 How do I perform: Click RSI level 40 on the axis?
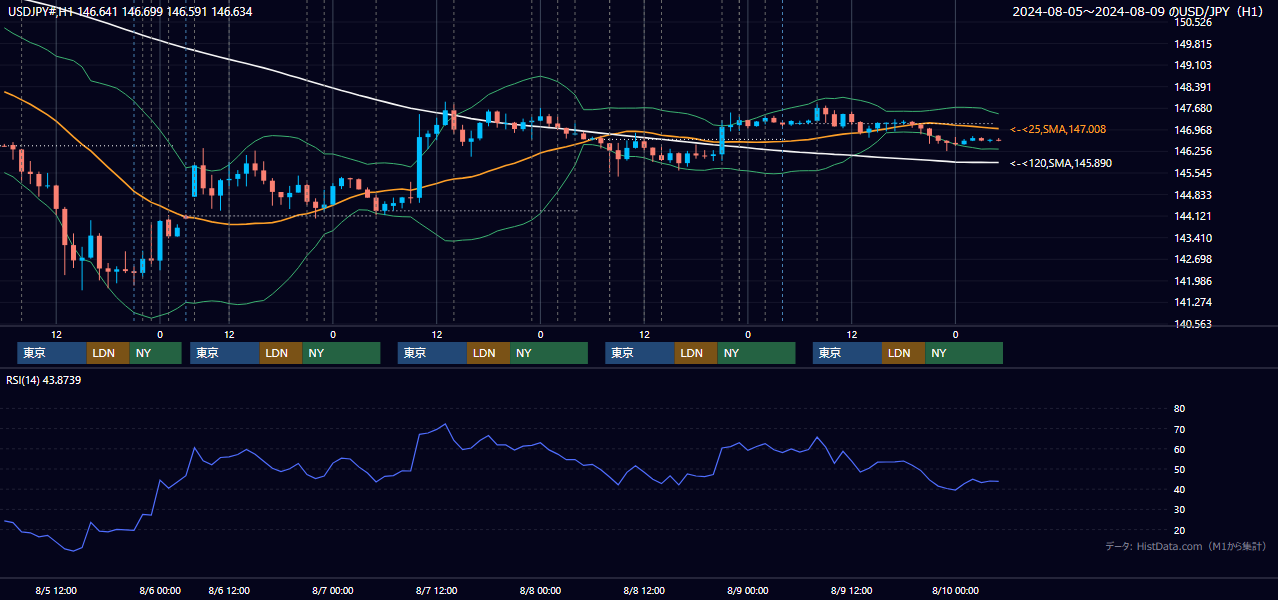pyautogui.click(x=1179, y=490)
